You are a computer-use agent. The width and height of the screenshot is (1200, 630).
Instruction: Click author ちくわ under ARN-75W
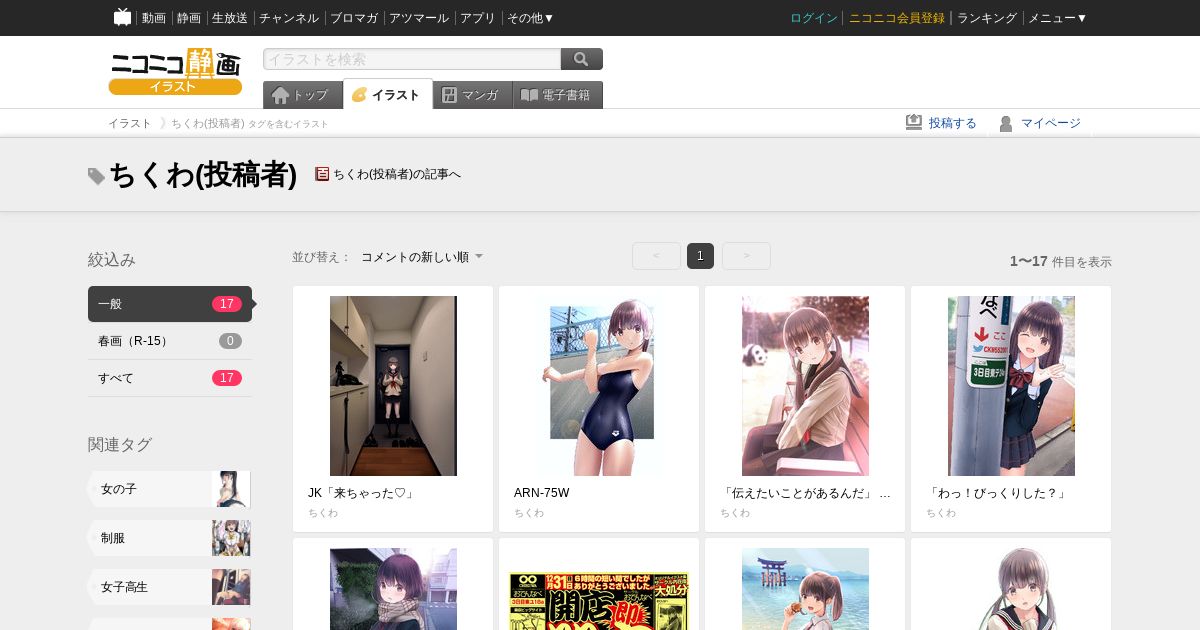pos(529,513)
